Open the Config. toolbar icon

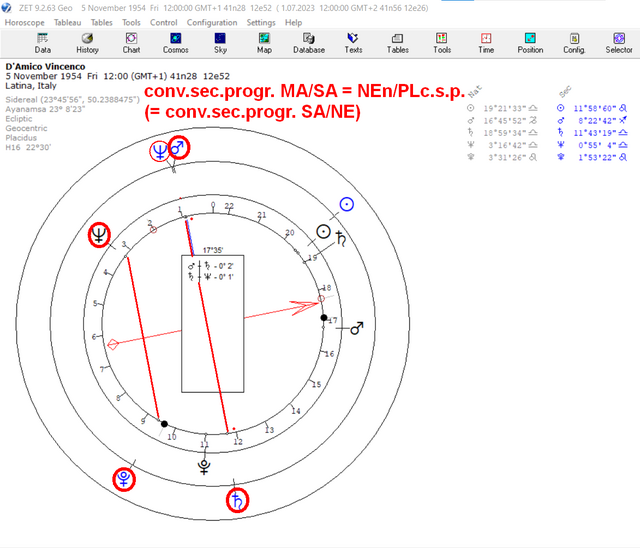coord(574,44)
